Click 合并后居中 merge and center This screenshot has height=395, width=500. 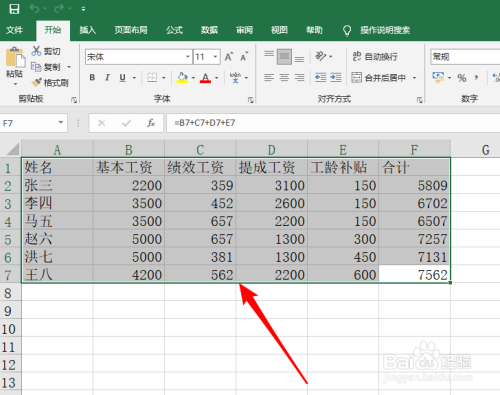click(x=379, y=78)
